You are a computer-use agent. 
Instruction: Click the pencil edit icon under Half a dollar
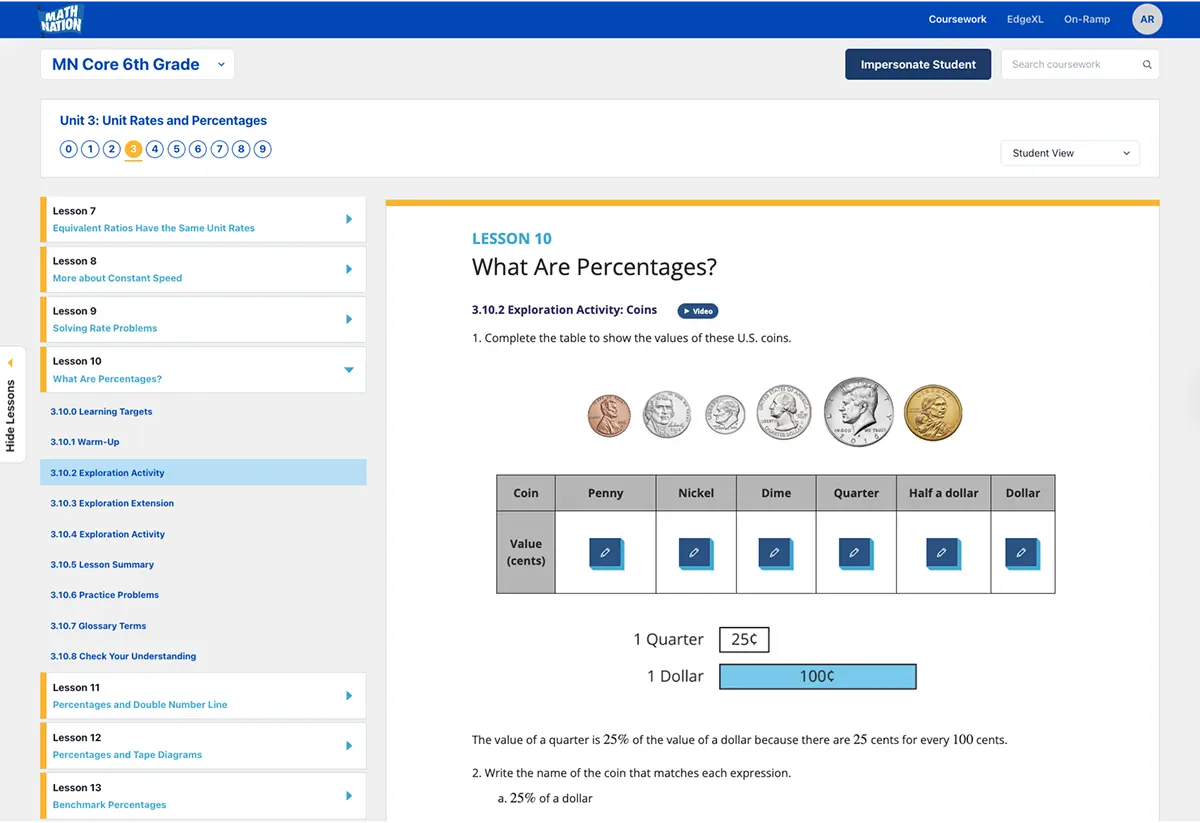point(941,552)
